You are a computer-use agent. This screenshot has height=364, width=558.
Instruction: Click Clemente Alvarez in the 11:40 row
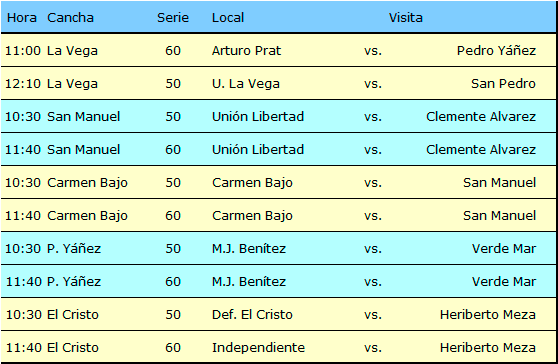(481, 150)
